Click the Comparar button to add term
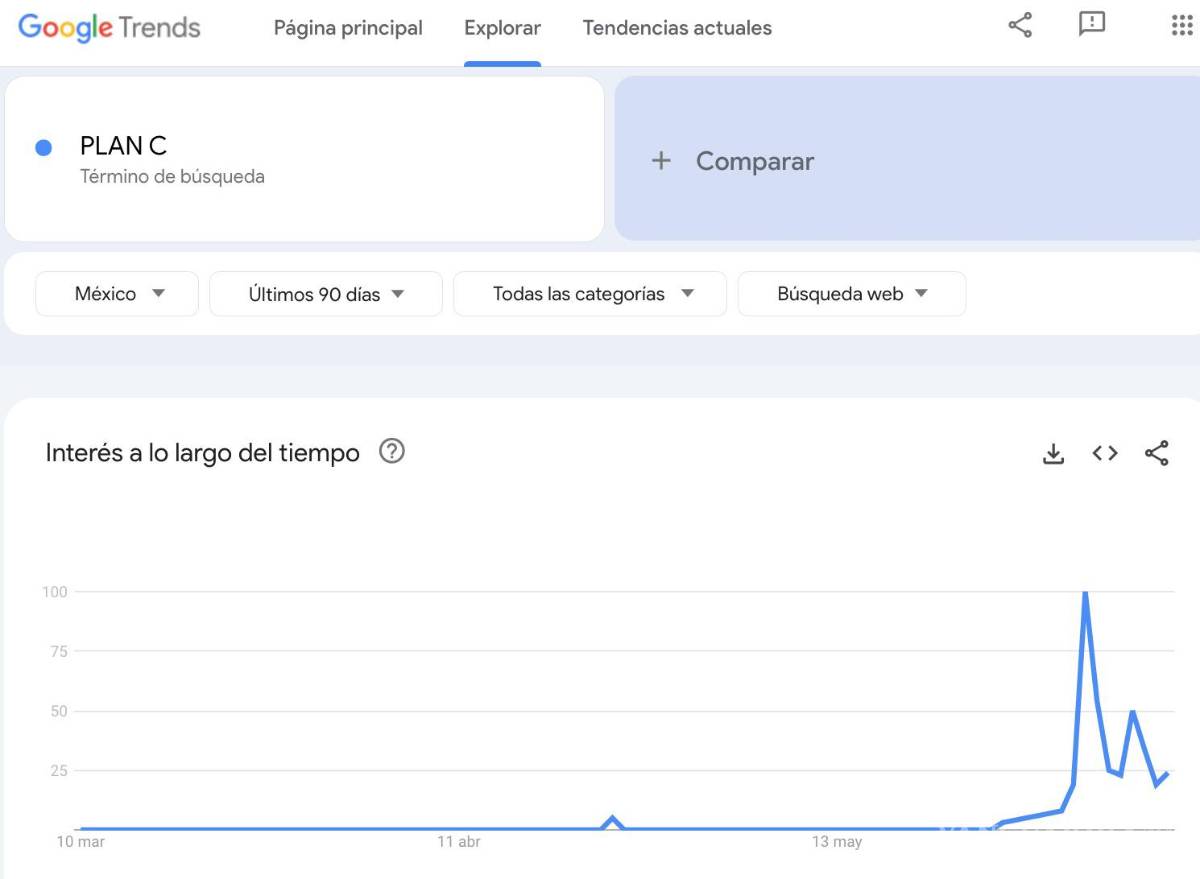Image resolution: width=1200 pixels, height=879 pixels. point(755,161)
